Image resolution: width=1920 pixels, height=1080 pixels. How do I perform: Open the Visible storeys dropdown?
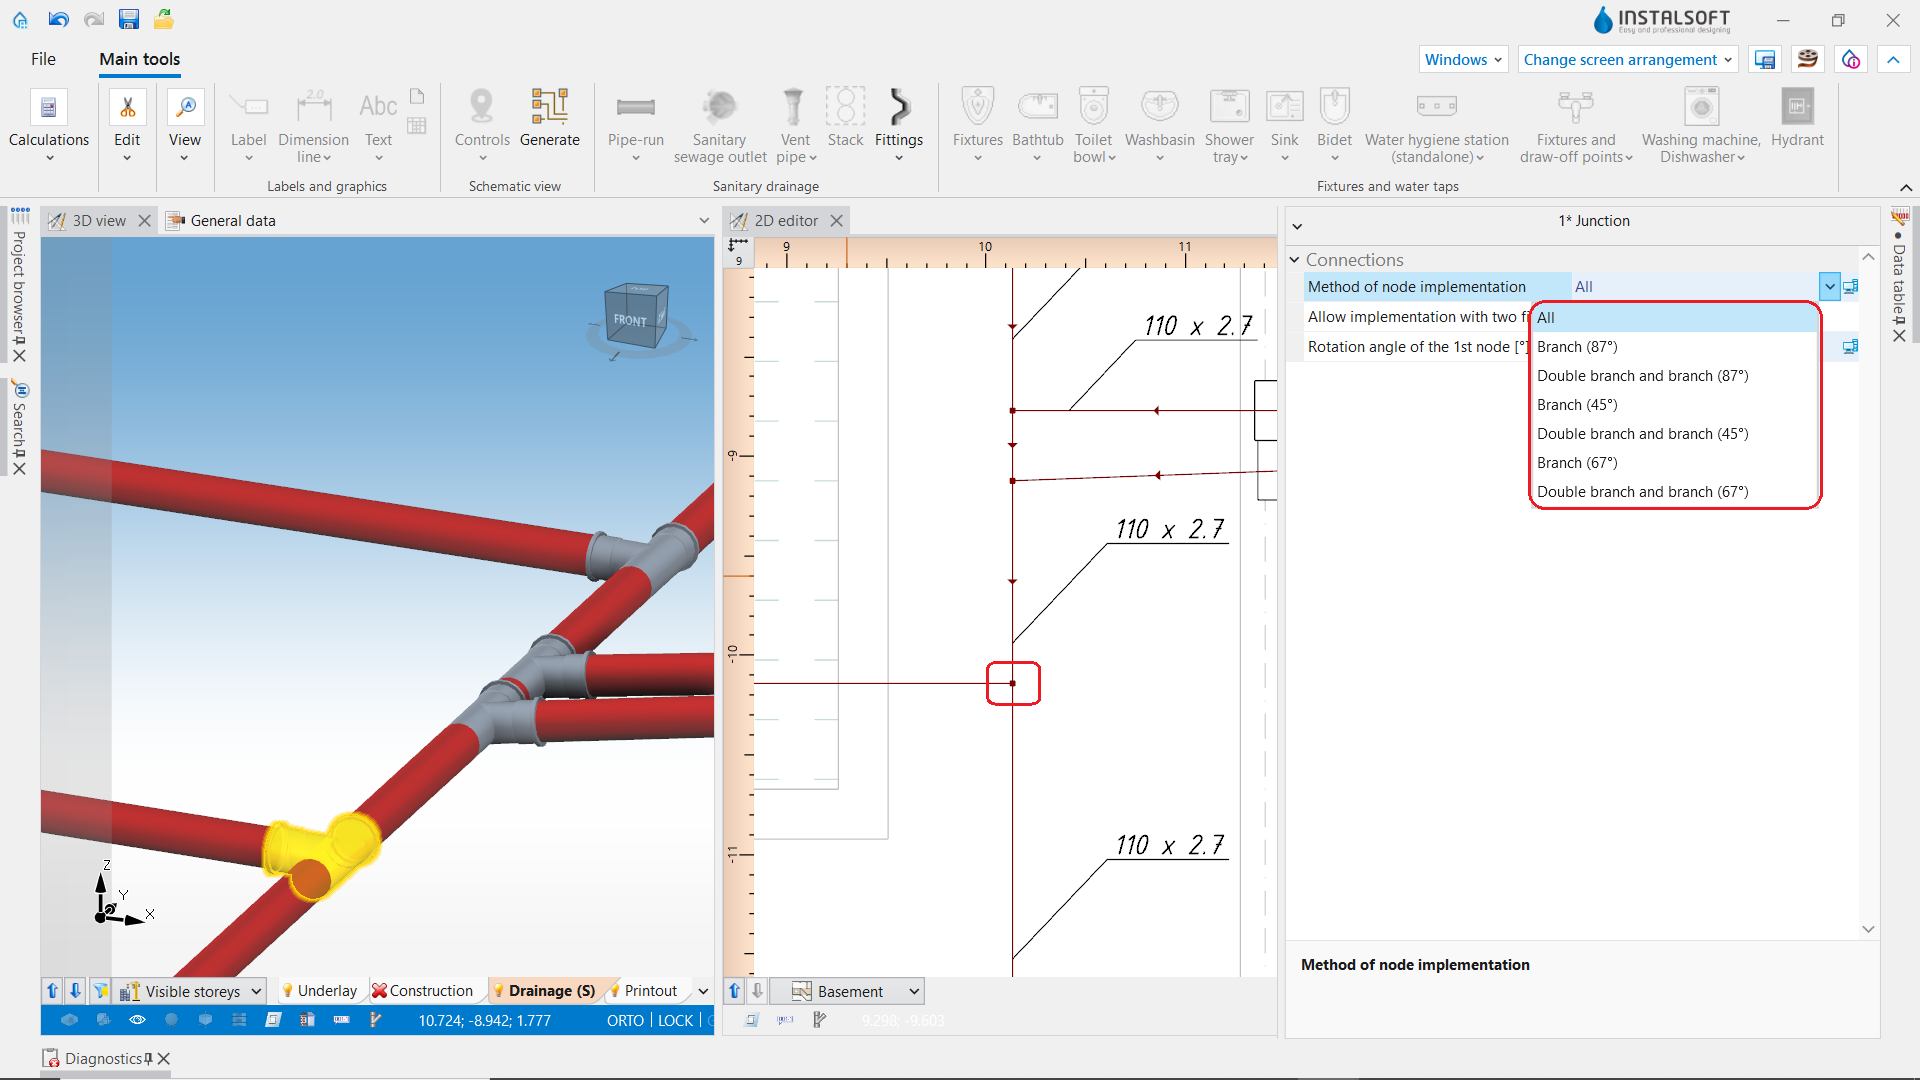pos(190,991)
